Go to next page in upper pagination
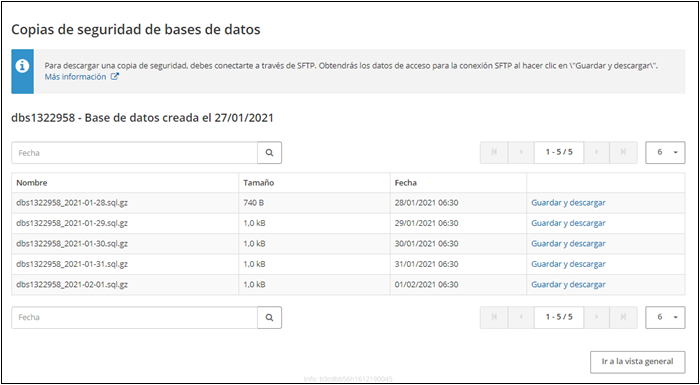The width and height of the screenshot is (700, 385). tap(597, 153)
